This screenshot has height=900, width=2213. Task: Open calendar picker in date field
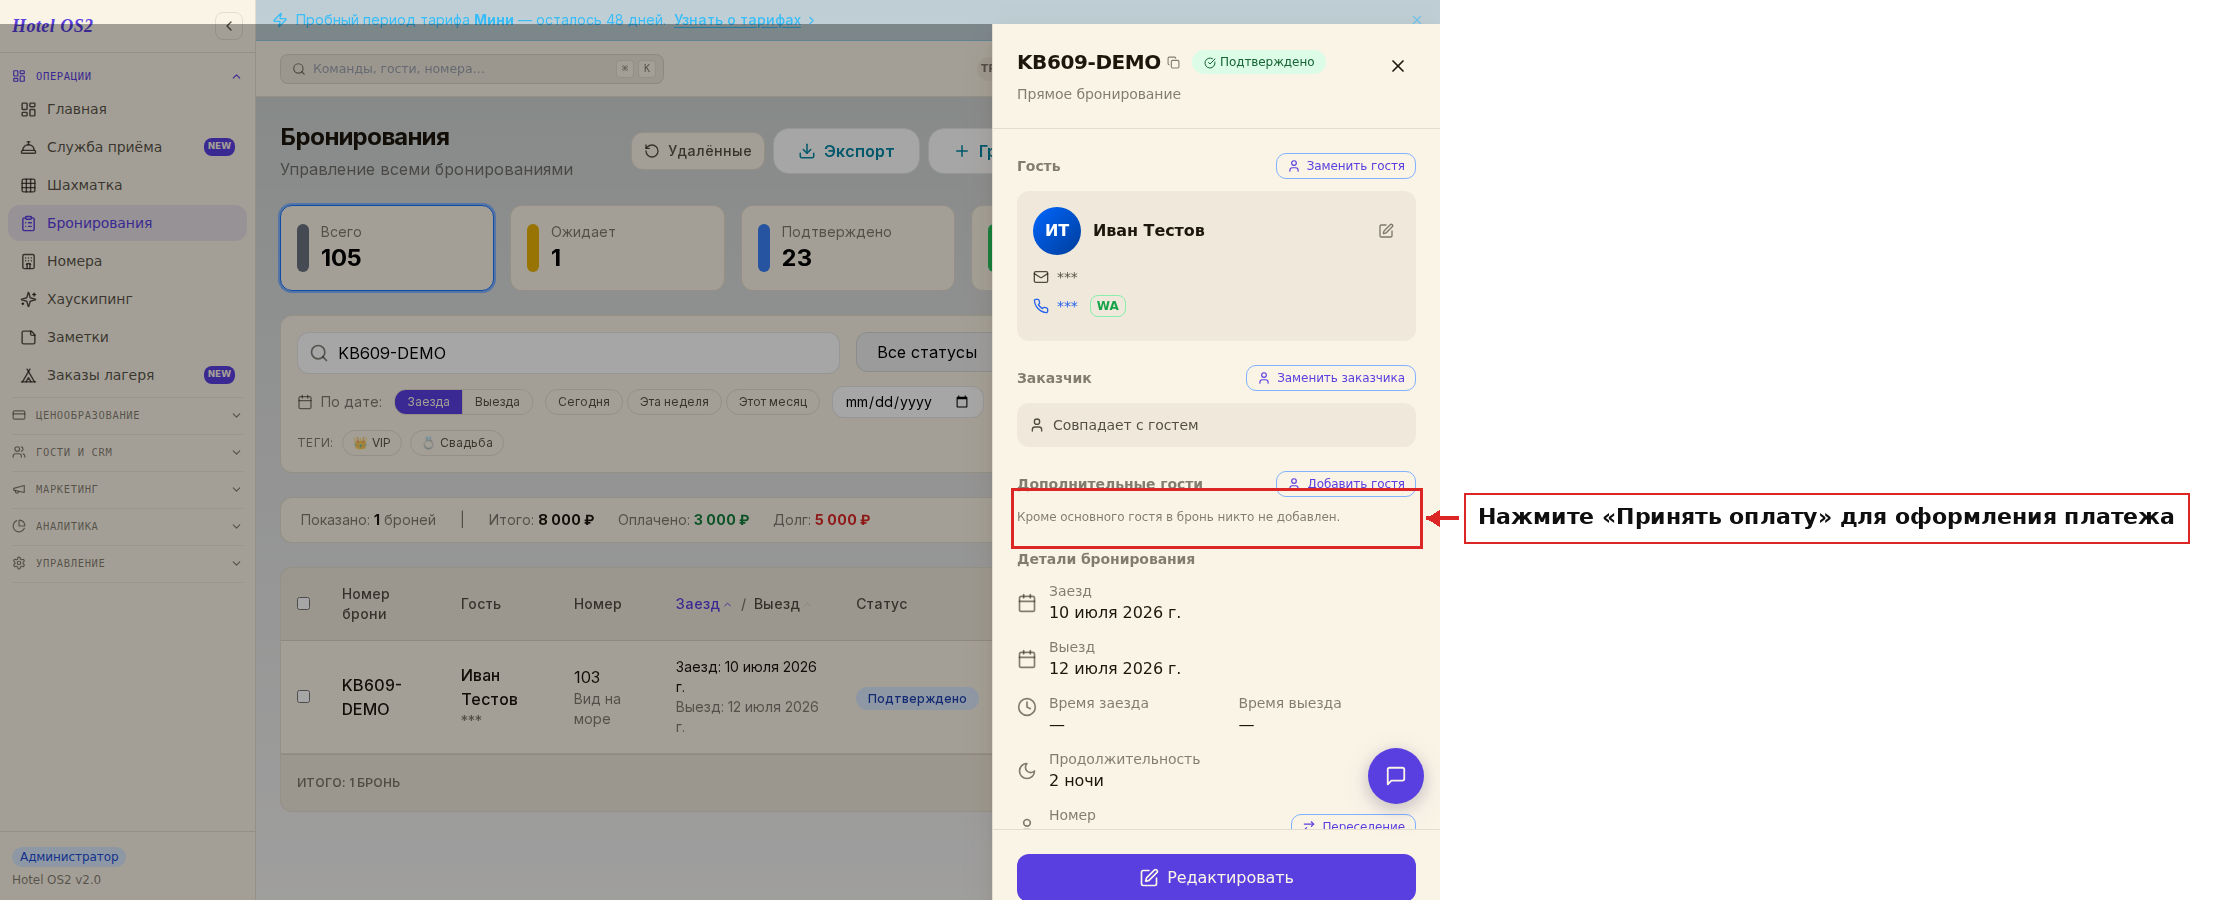click(962, 402)
